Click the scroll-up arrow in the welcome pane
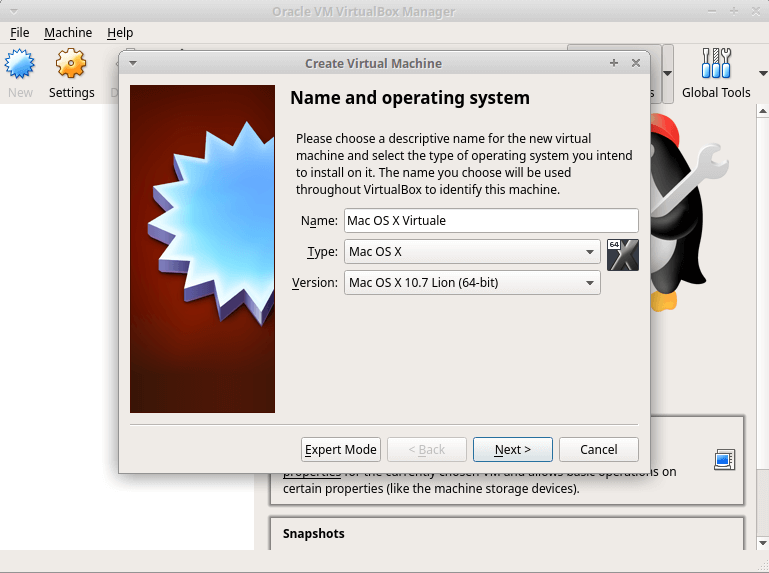769x573 pixels. pyautogui.click(x=763, y=111)
